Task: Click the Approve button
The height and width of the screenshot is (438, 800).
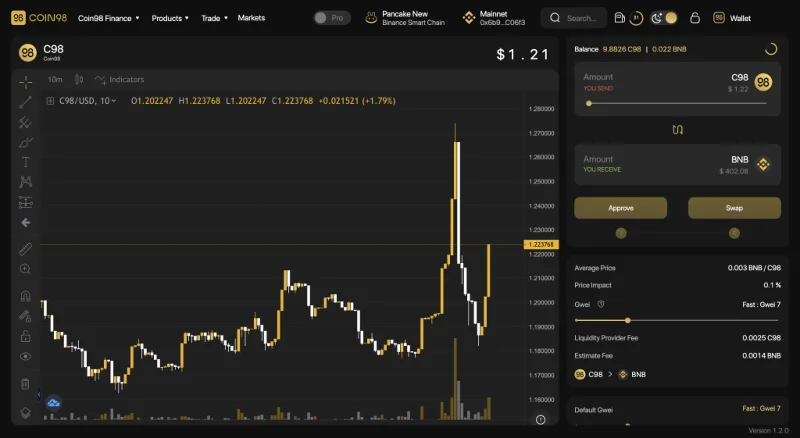Action: pyautogui.click(x=620, y=208)
